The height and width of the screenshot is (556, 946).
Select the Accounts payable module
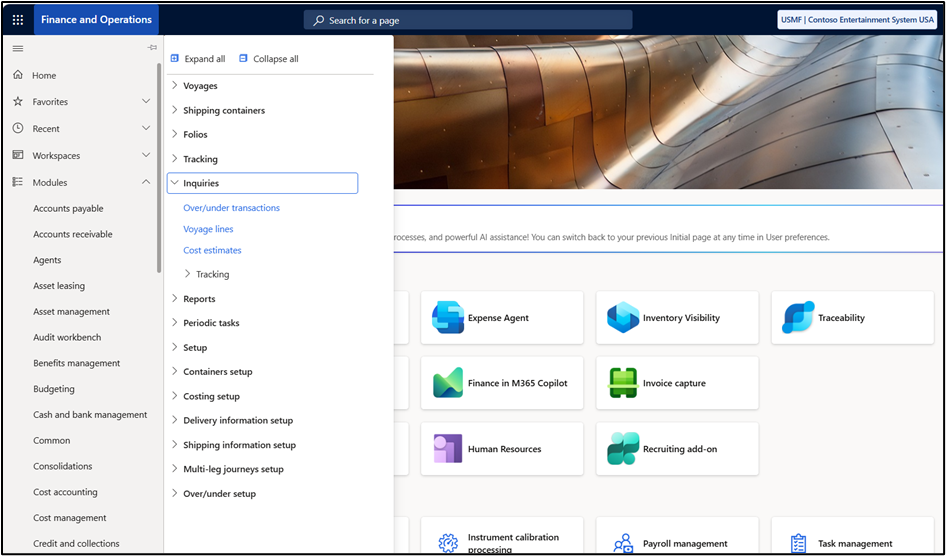pos(68,209)
